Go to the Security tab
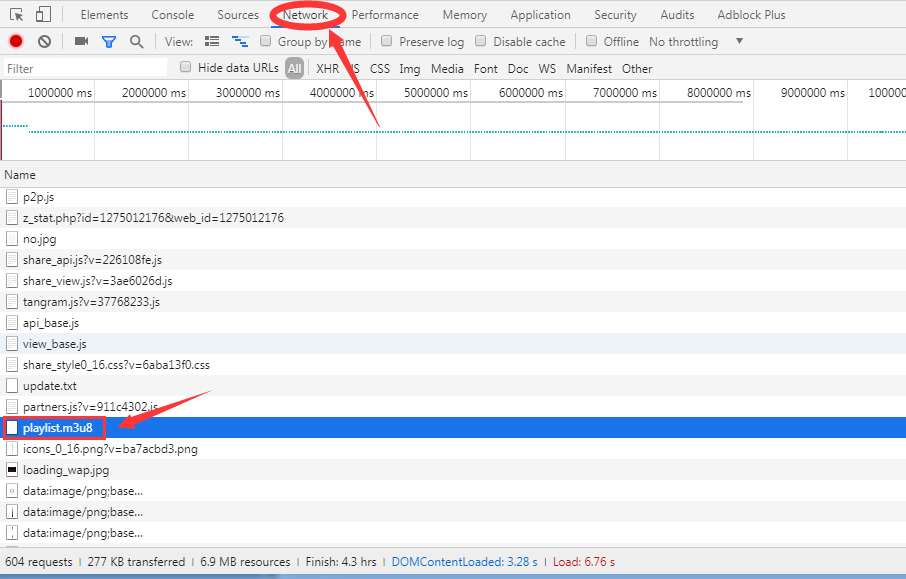Image resolution: width=906 pixels, height=579 pixels. pyautogui.click(x=615, y=15)
